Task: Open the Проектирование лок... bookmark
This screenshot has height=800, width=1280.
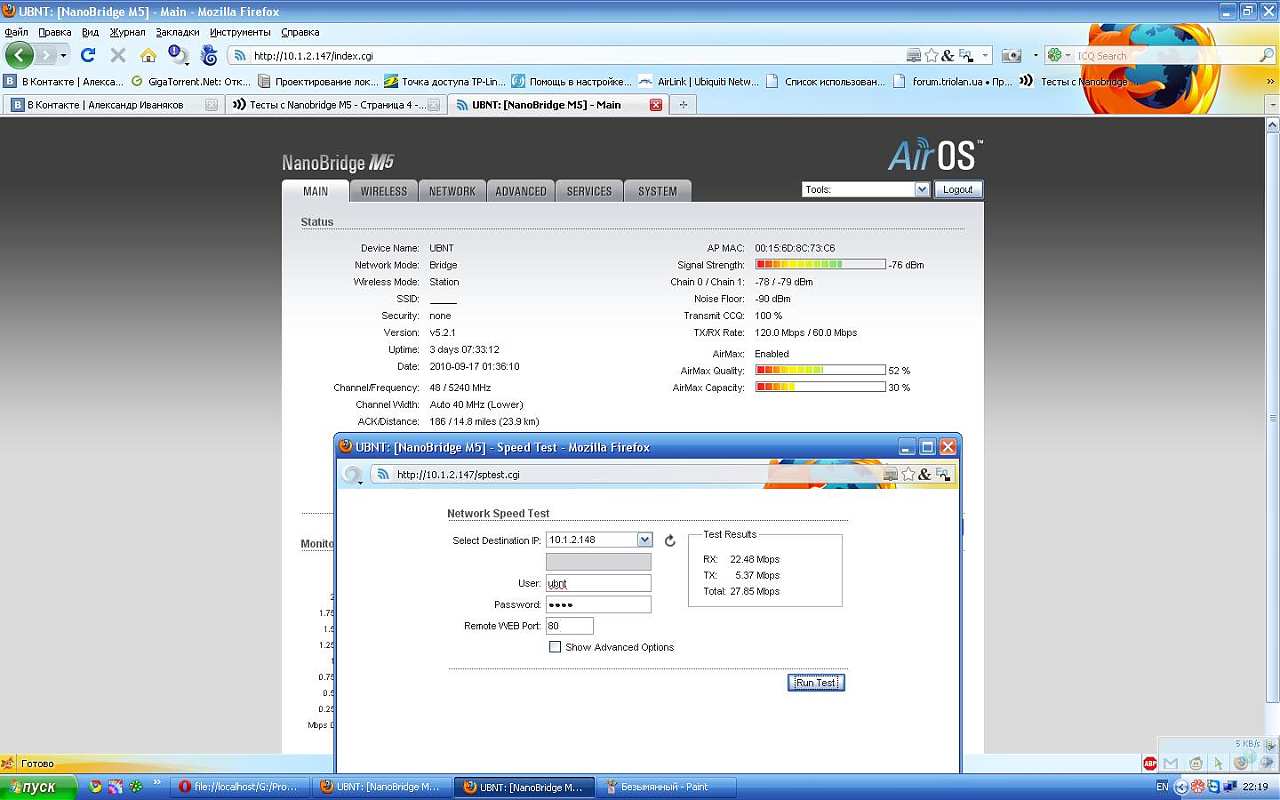Action: (x=318, y=81)
